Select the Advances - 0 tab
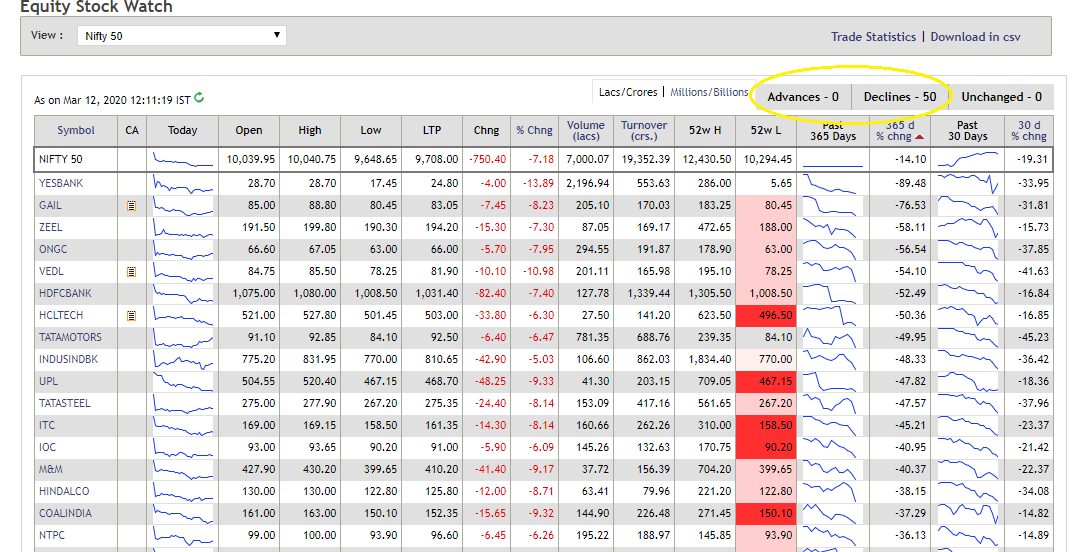The image size is (1081, 552). (803, 97)
